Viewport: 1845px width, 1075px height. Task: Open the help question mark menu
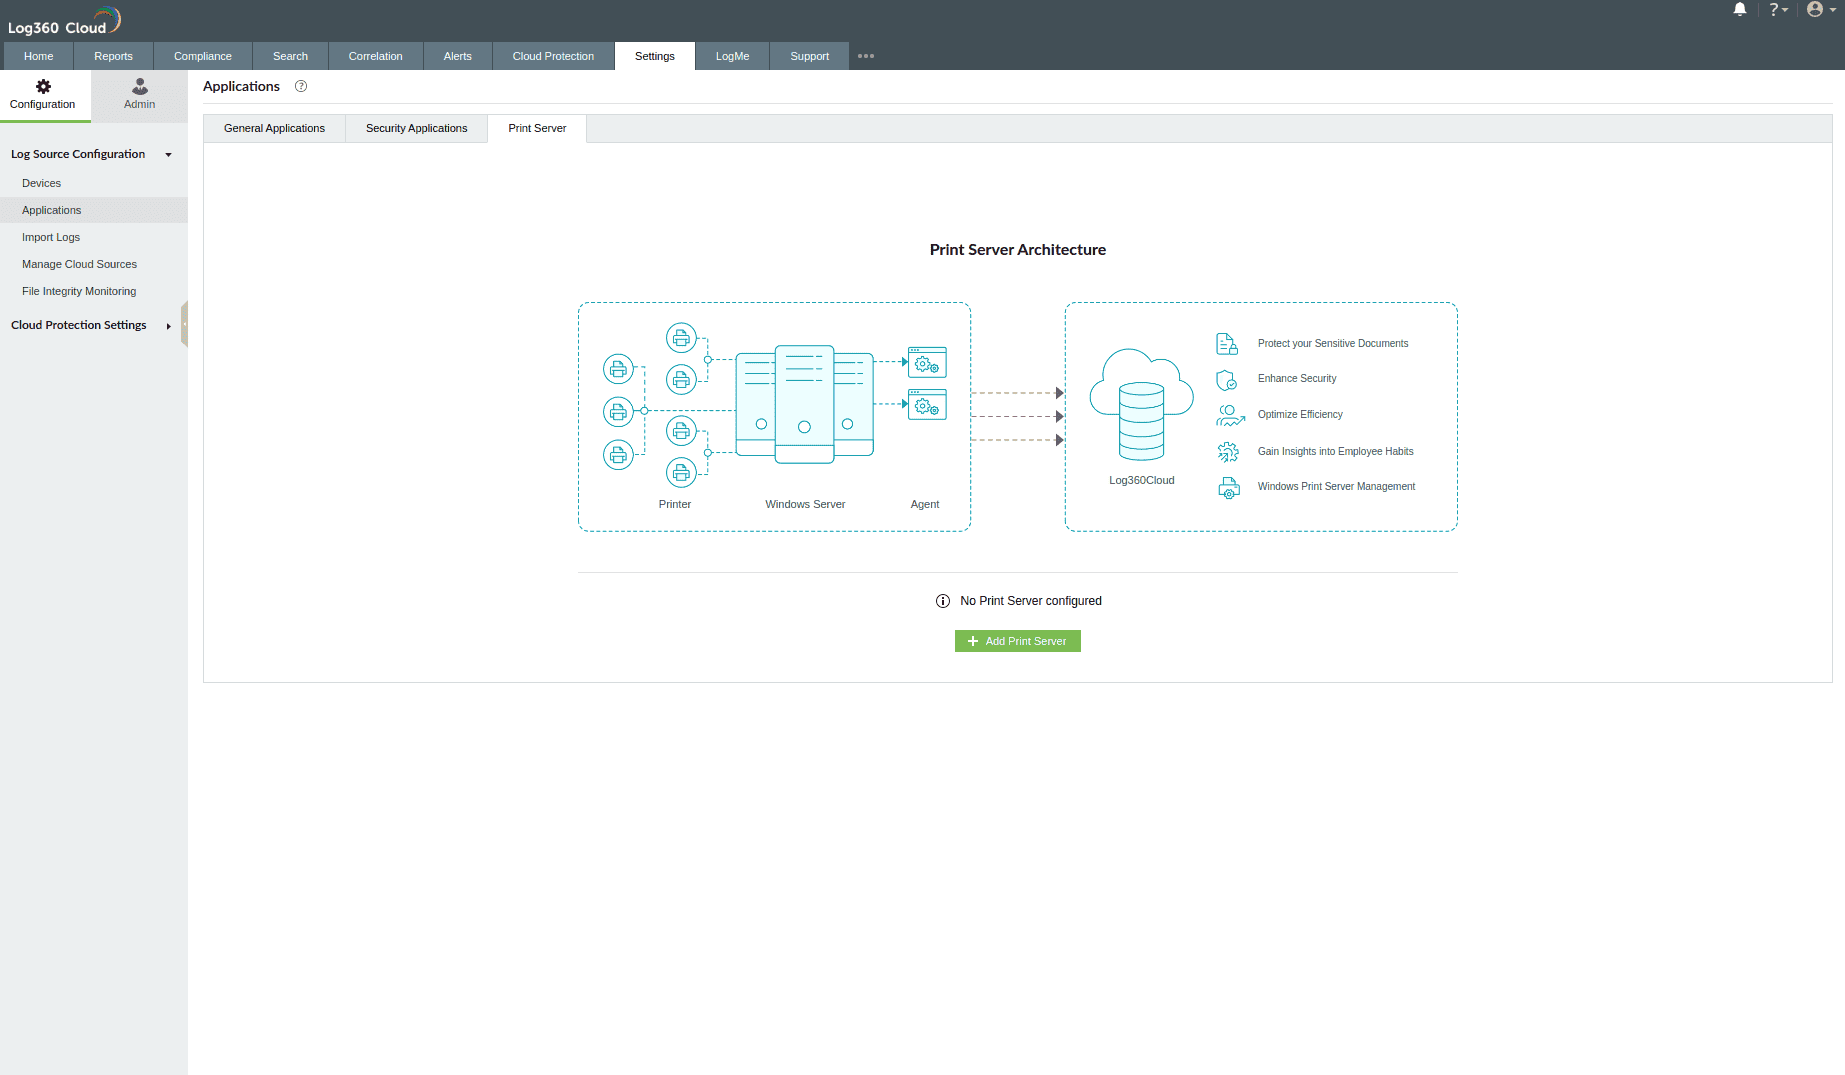(1777, 10)
